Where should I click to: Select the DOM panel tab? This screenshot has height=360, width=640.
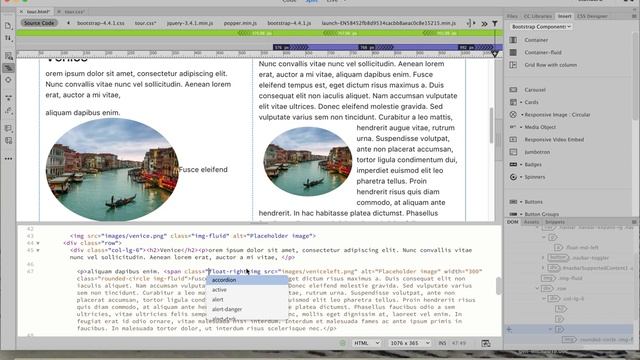click(x=513, y=222)
